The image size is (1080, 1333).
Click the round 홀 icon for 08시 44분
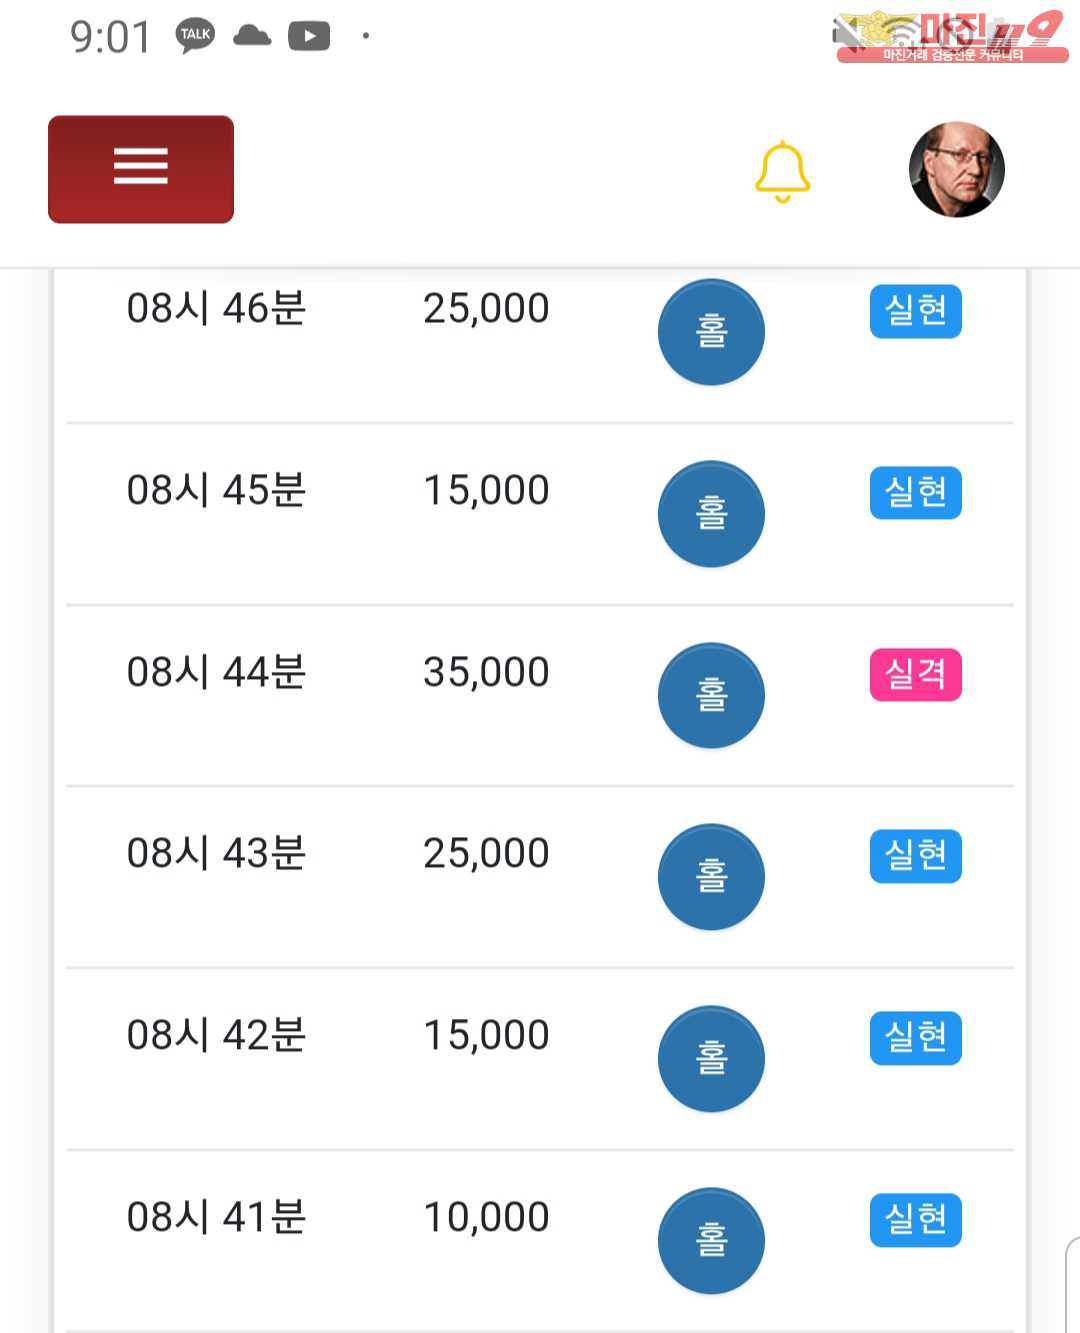pos(711,696)
